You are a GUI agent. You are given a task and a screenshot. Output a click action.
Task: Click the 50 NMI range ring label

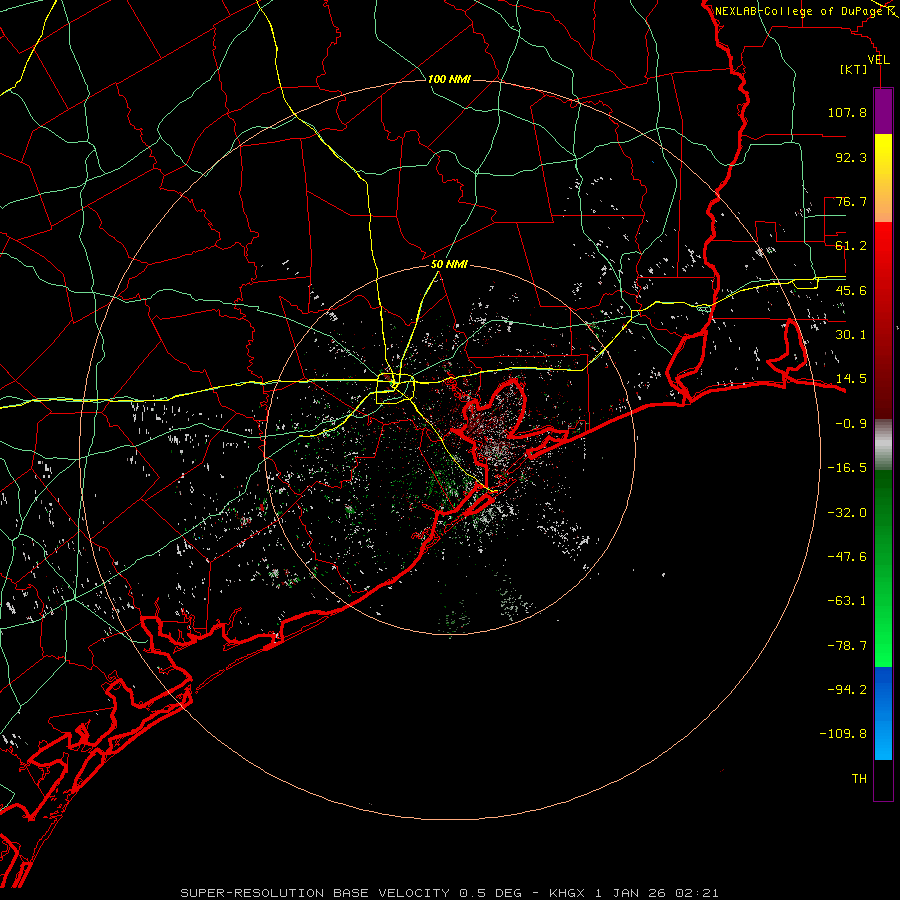pos(449,265)
